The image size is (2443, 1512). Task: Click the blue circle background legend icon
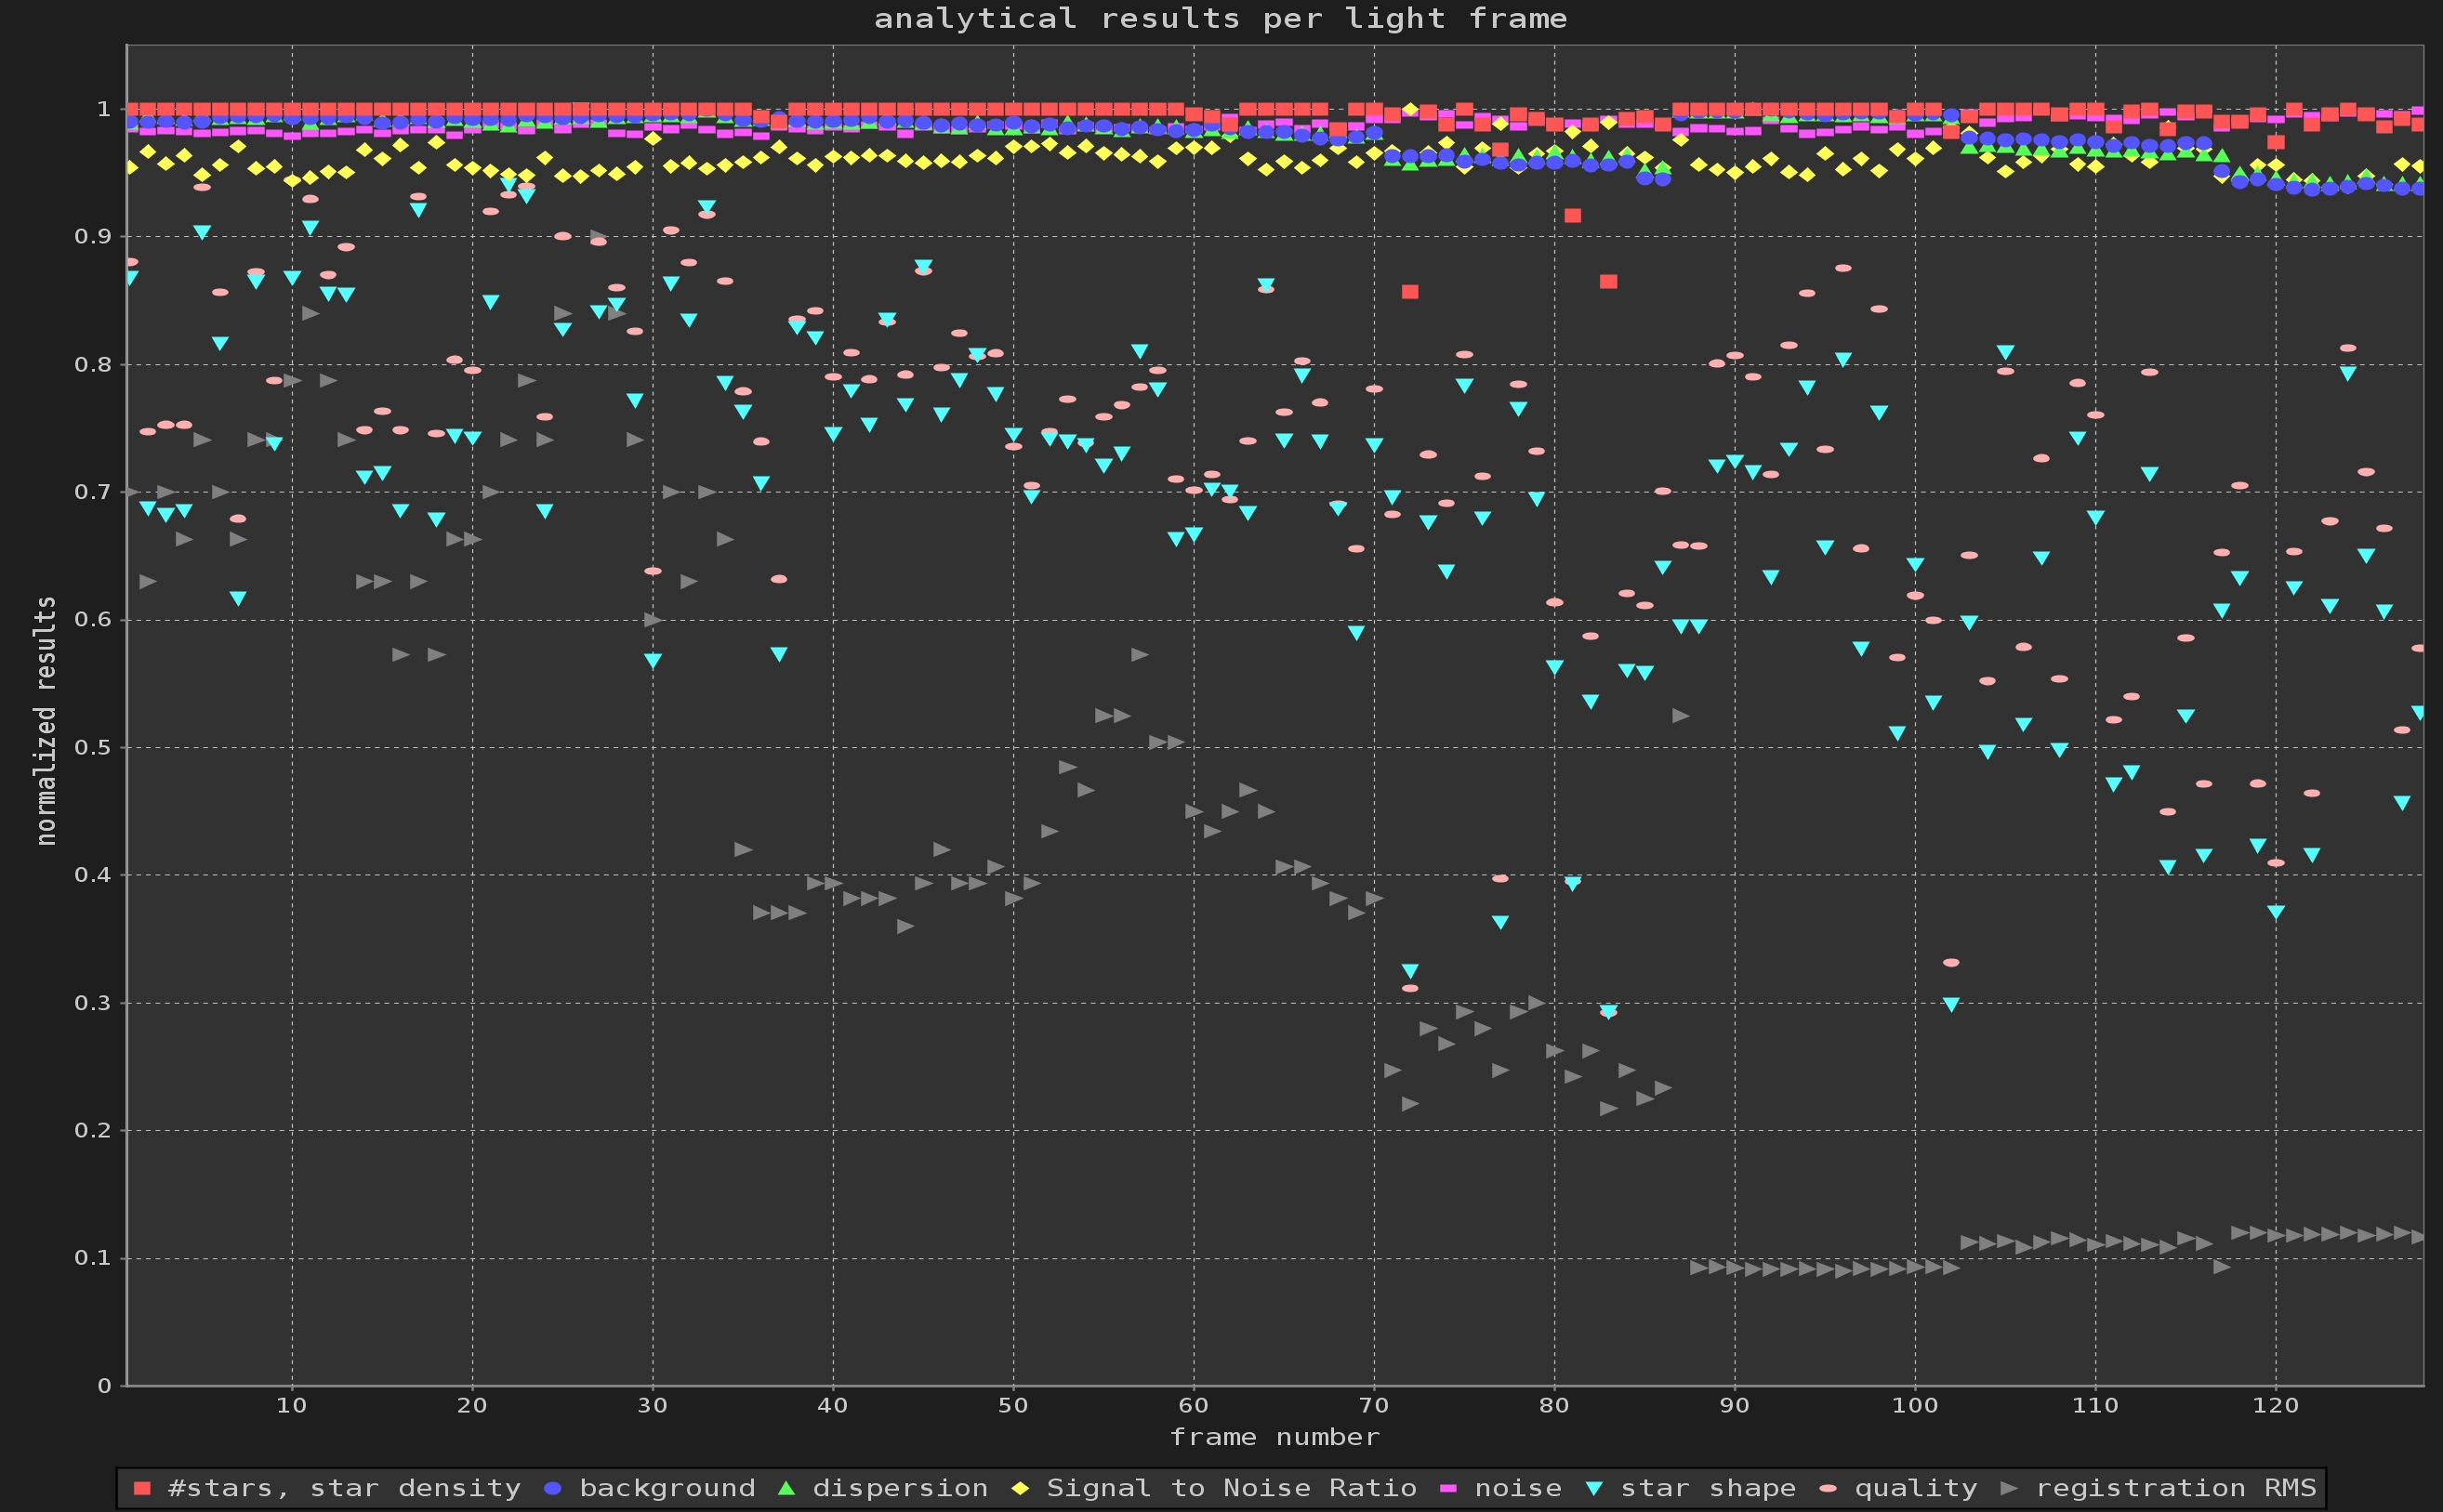[x=552, y=1488]
